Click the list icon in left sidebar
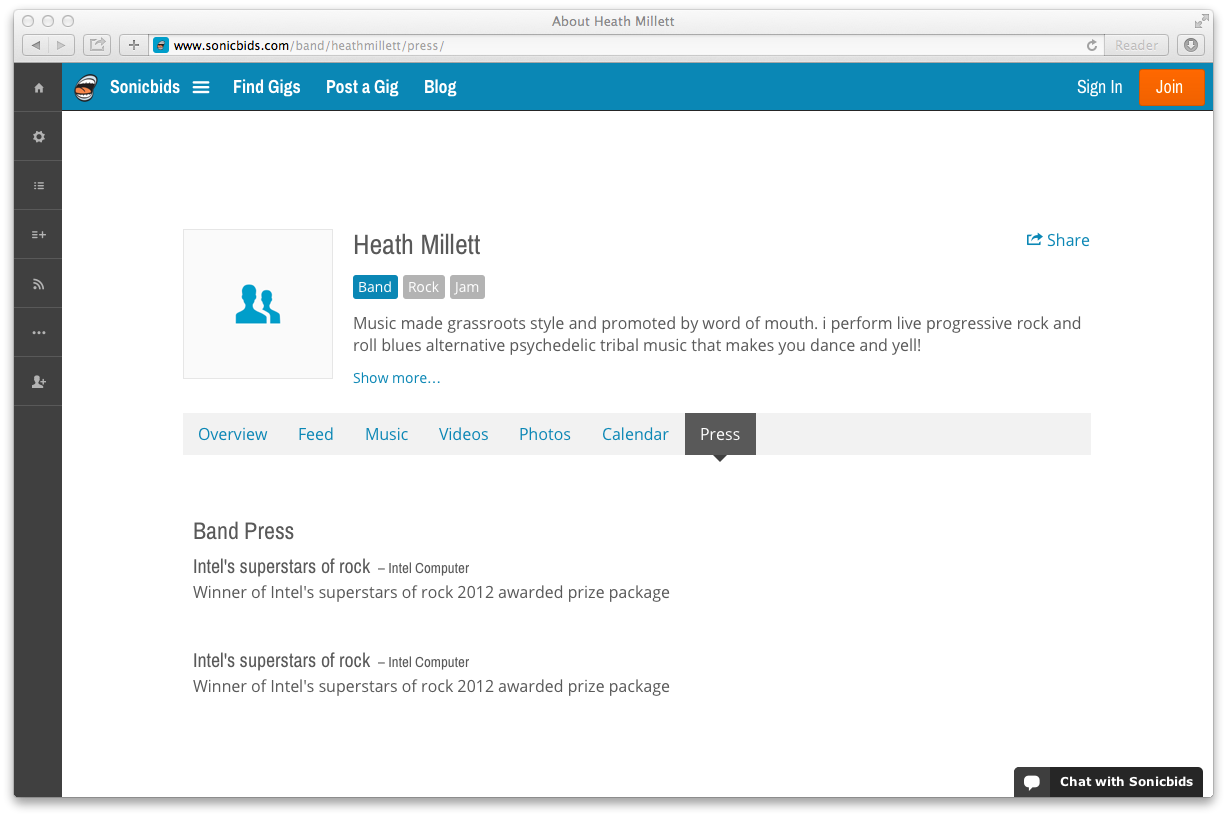This screenshot has height=817, width=1227. coord(39,186)
